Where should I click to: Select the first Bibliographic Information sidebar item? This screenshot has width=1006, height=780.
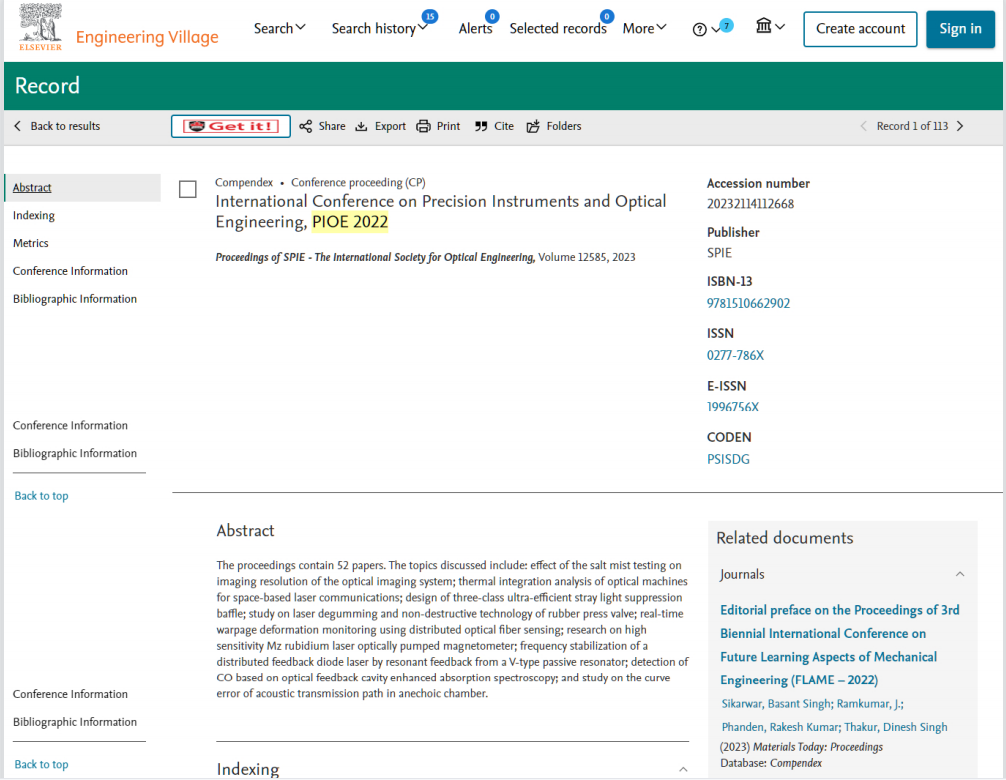pos(74,299)
